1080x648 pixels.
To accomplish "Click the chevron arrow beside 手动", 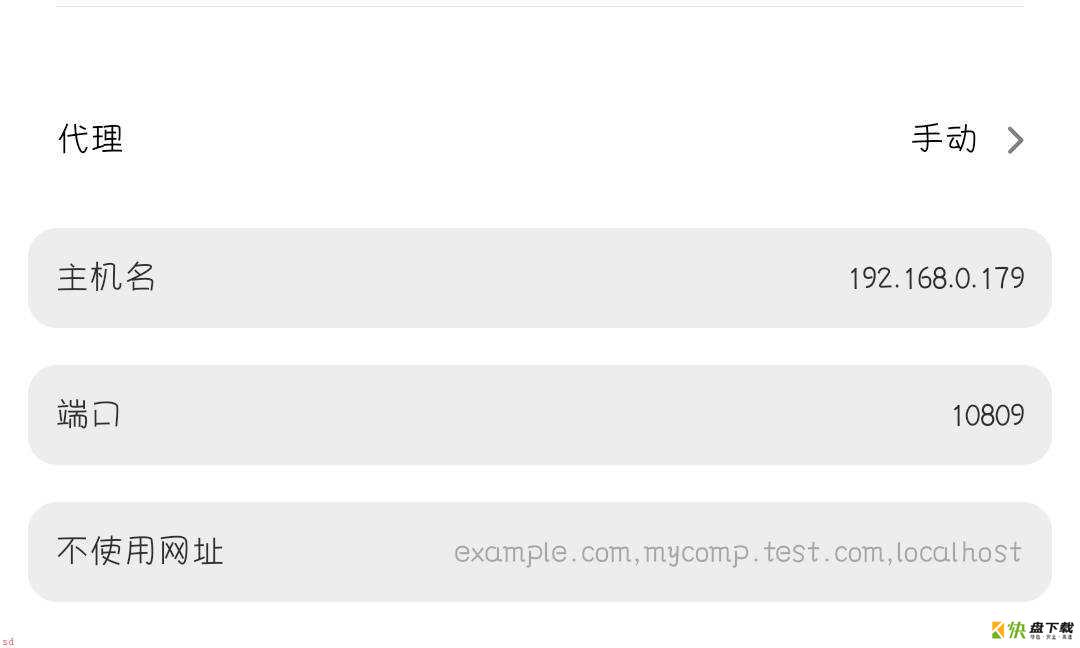I will click(1015, 140).
